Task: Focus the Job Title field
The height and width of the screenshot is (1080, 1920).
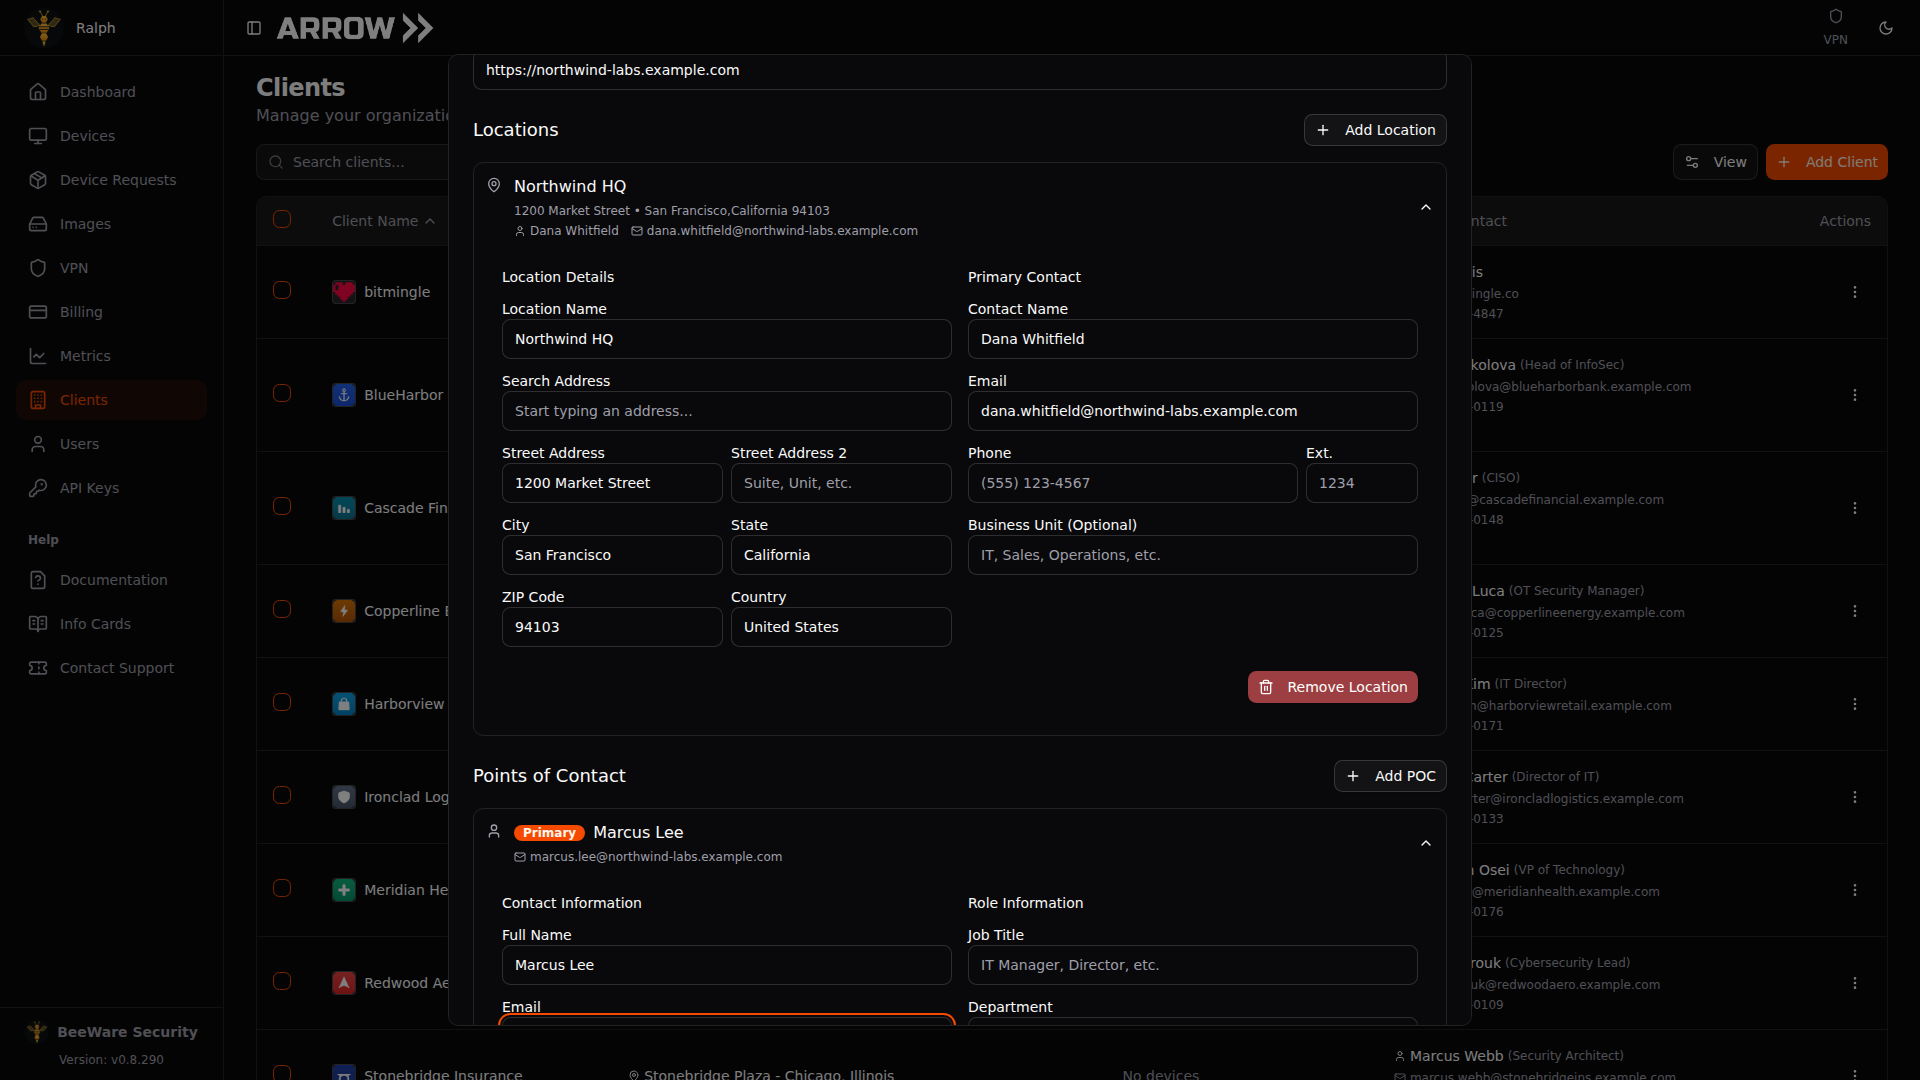Action: 1192,965
